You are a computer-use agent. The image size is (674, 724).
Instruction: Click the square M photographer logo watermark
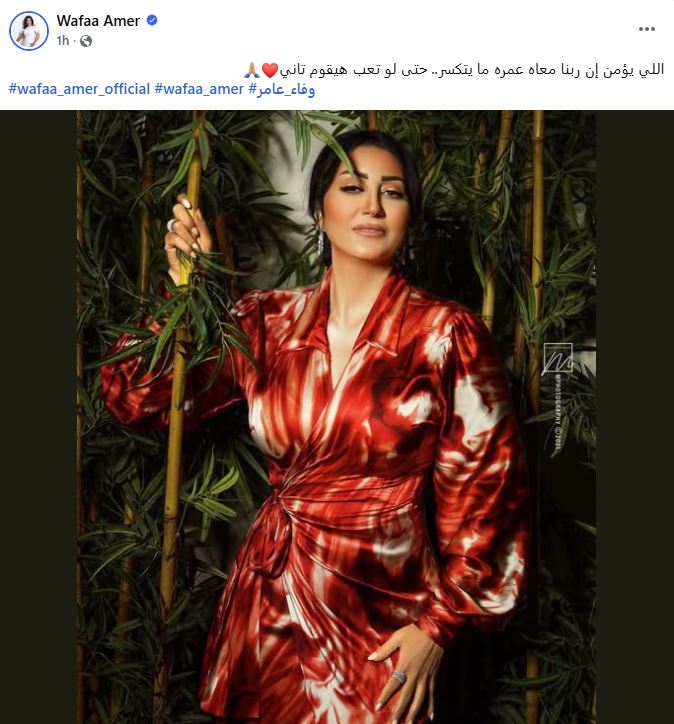(x=558, y=358)
